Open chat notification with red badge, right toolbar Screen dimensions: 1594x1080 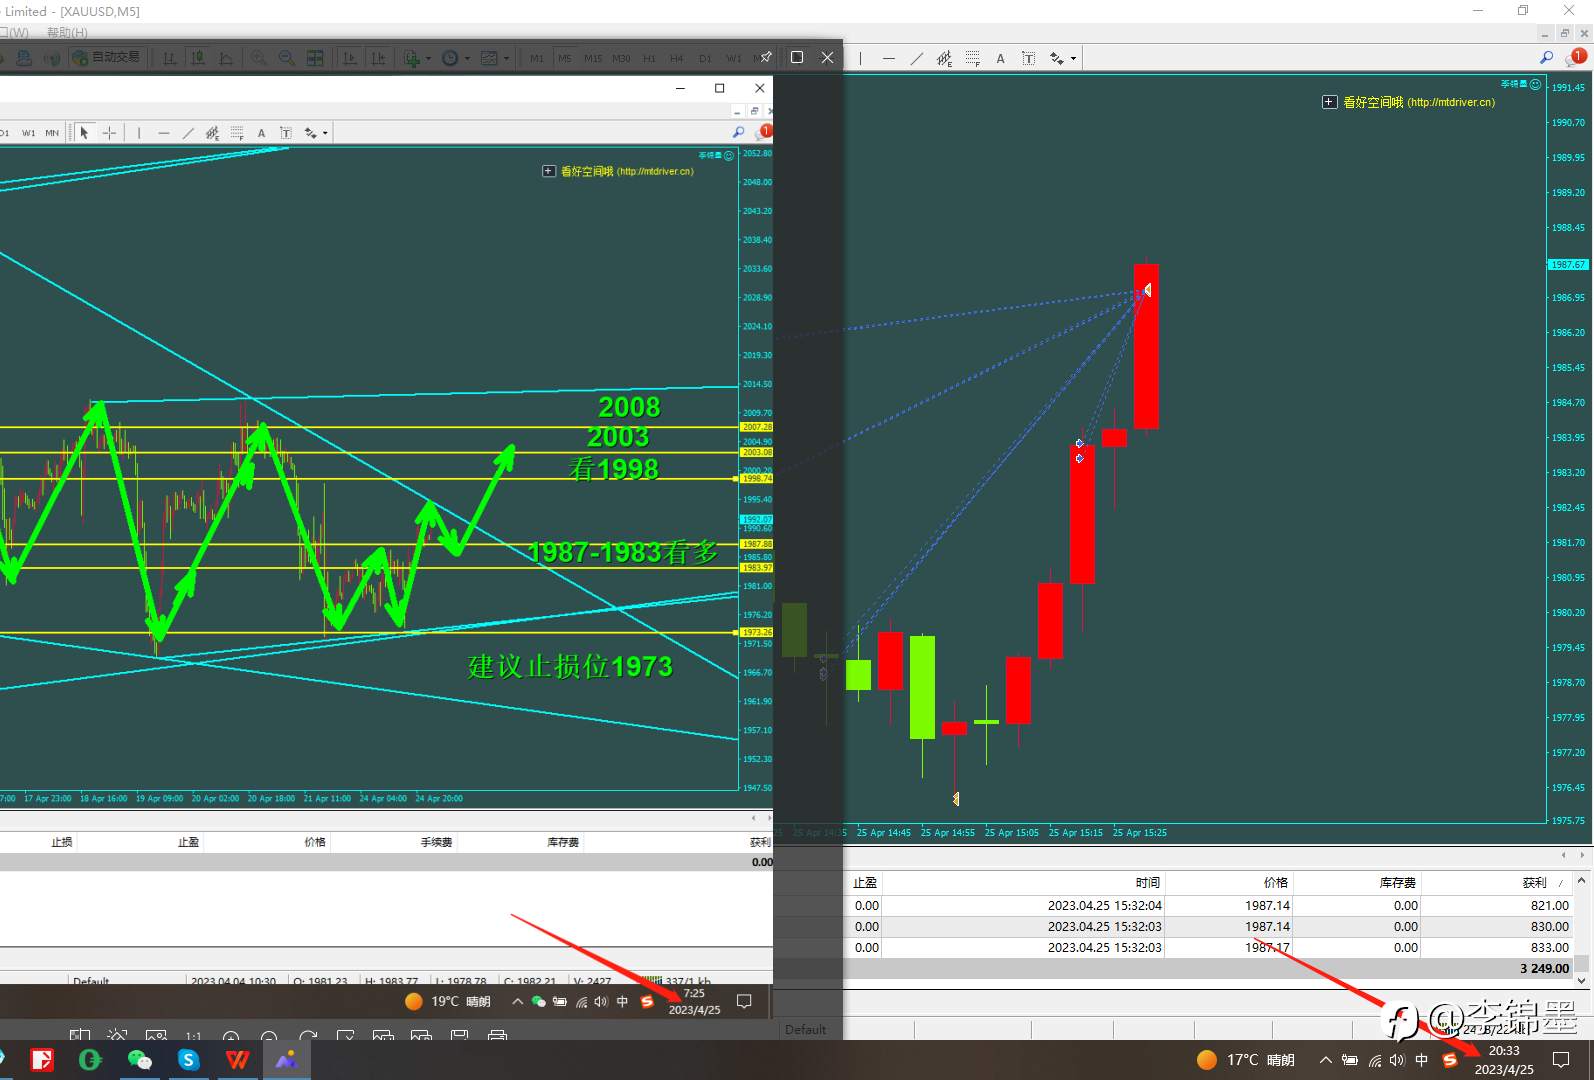(1575, 57)
